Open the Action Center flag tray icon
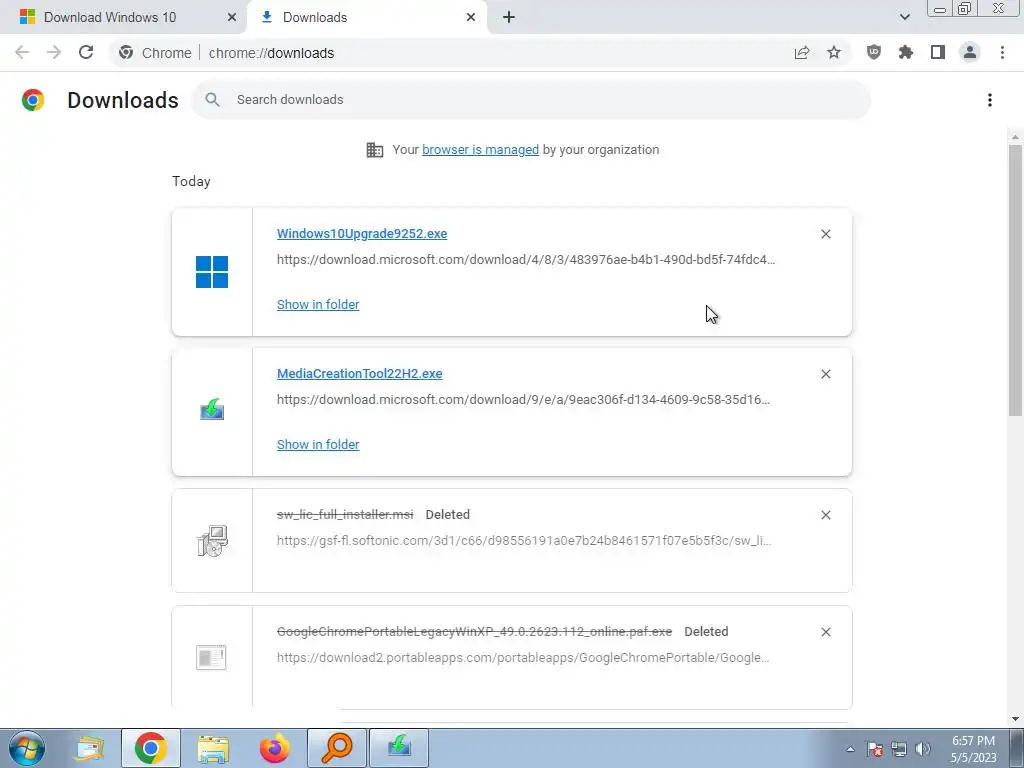The width and height of the screenshot is (1024, 768). click(874, 749)
